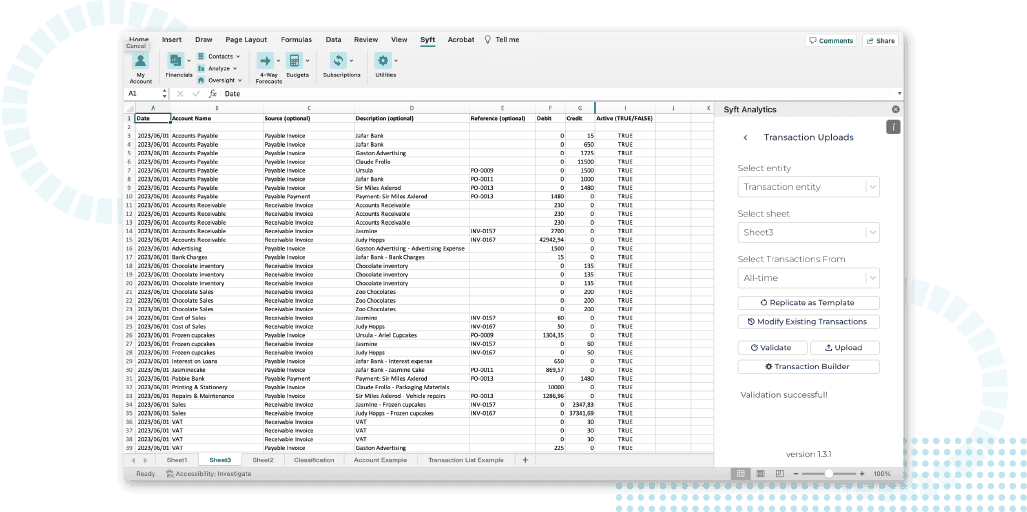Open the Financials ribbon icon

175,61
